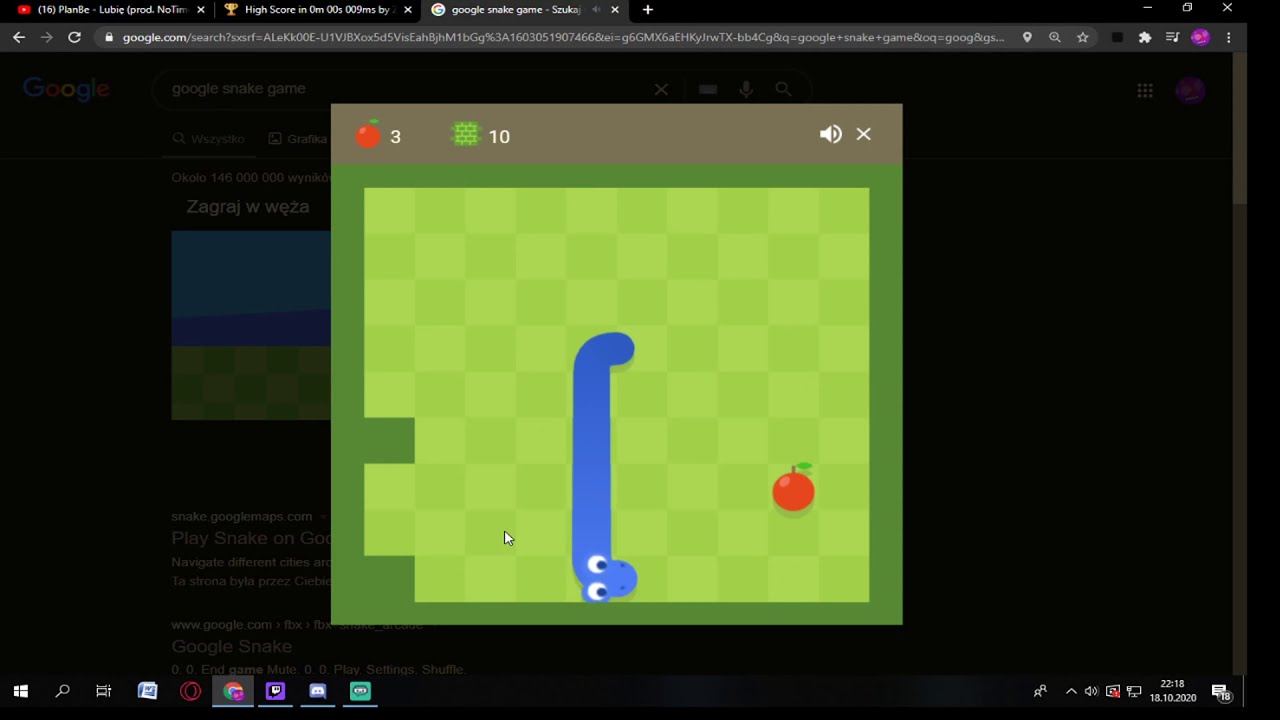
Task: Close the snake game overlay
Action: click(x=864, y=134)
